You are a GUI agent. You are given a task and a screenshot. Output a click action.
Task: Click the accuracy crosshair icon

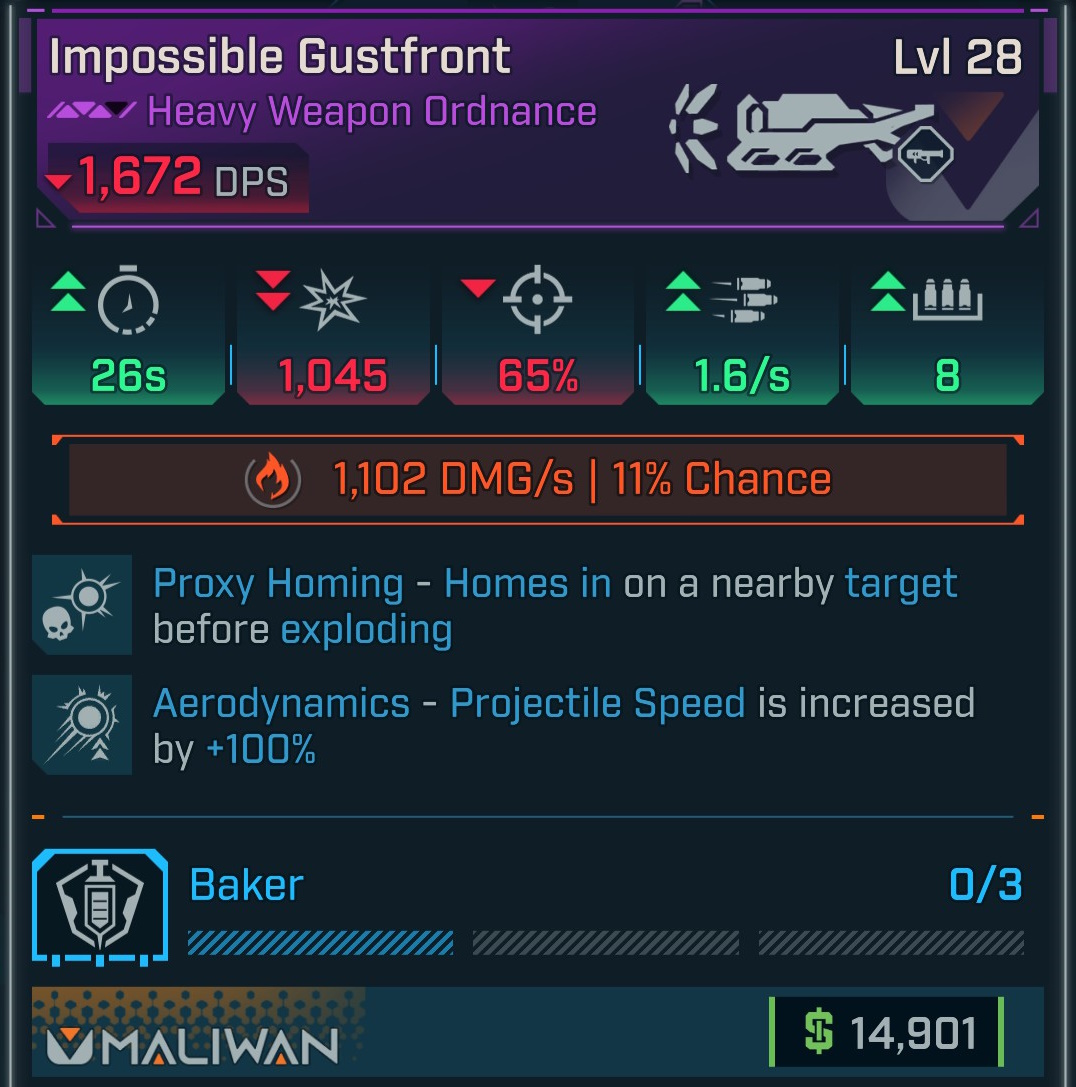tap(537, 300)
